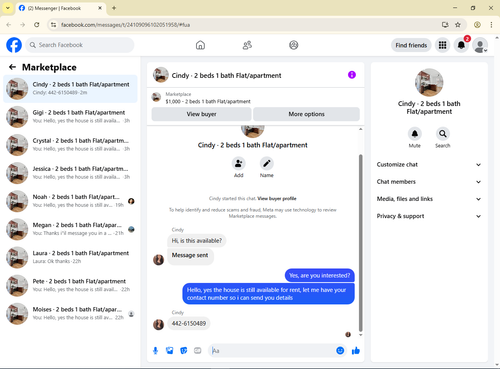This screenshot has width=500, height=369.
Task: Click the browser address bar URL
Action: coord(125,25)
